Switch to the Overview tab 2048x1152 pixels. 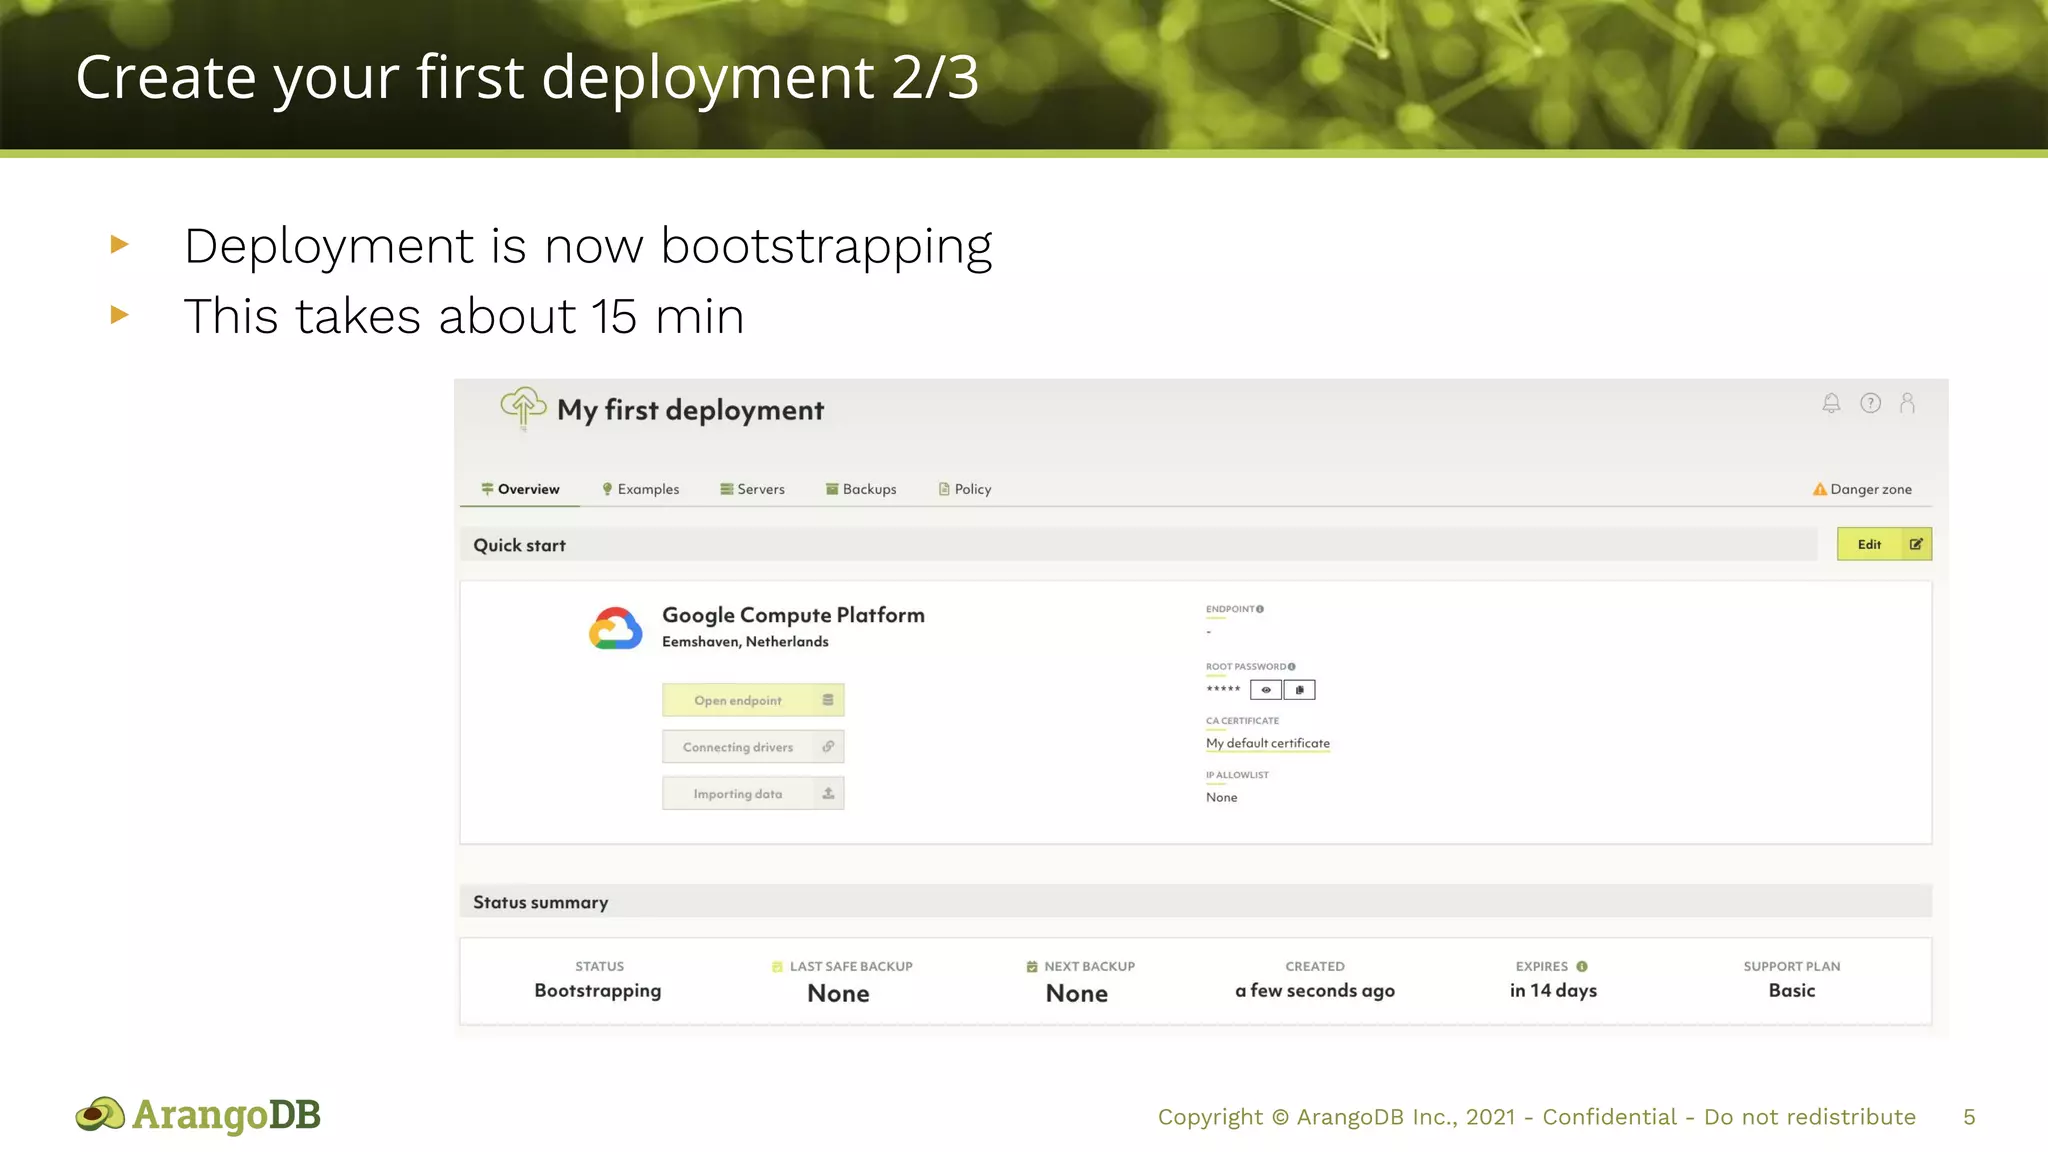coord(520,489)
